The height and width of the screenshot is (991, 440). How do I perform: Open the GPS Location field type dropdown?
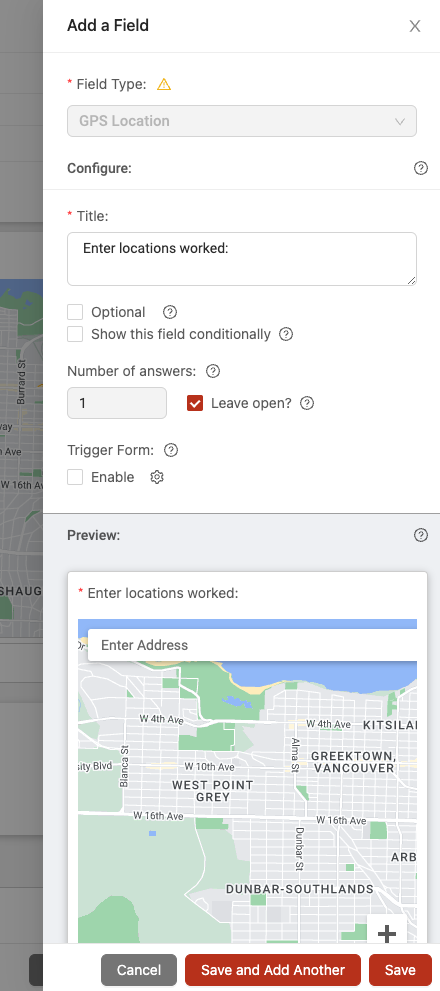pyautogui.click(x=241, y=121)
